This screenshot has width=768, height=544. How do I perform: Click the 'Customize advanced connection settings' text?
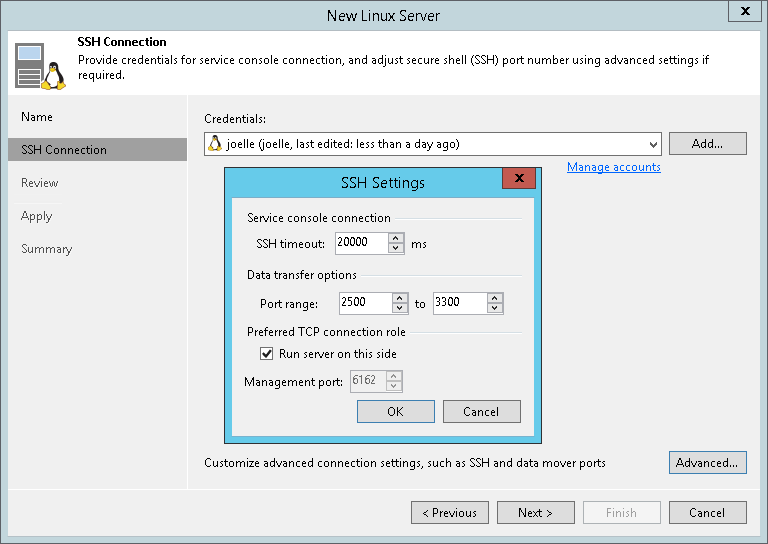[405, 463]
